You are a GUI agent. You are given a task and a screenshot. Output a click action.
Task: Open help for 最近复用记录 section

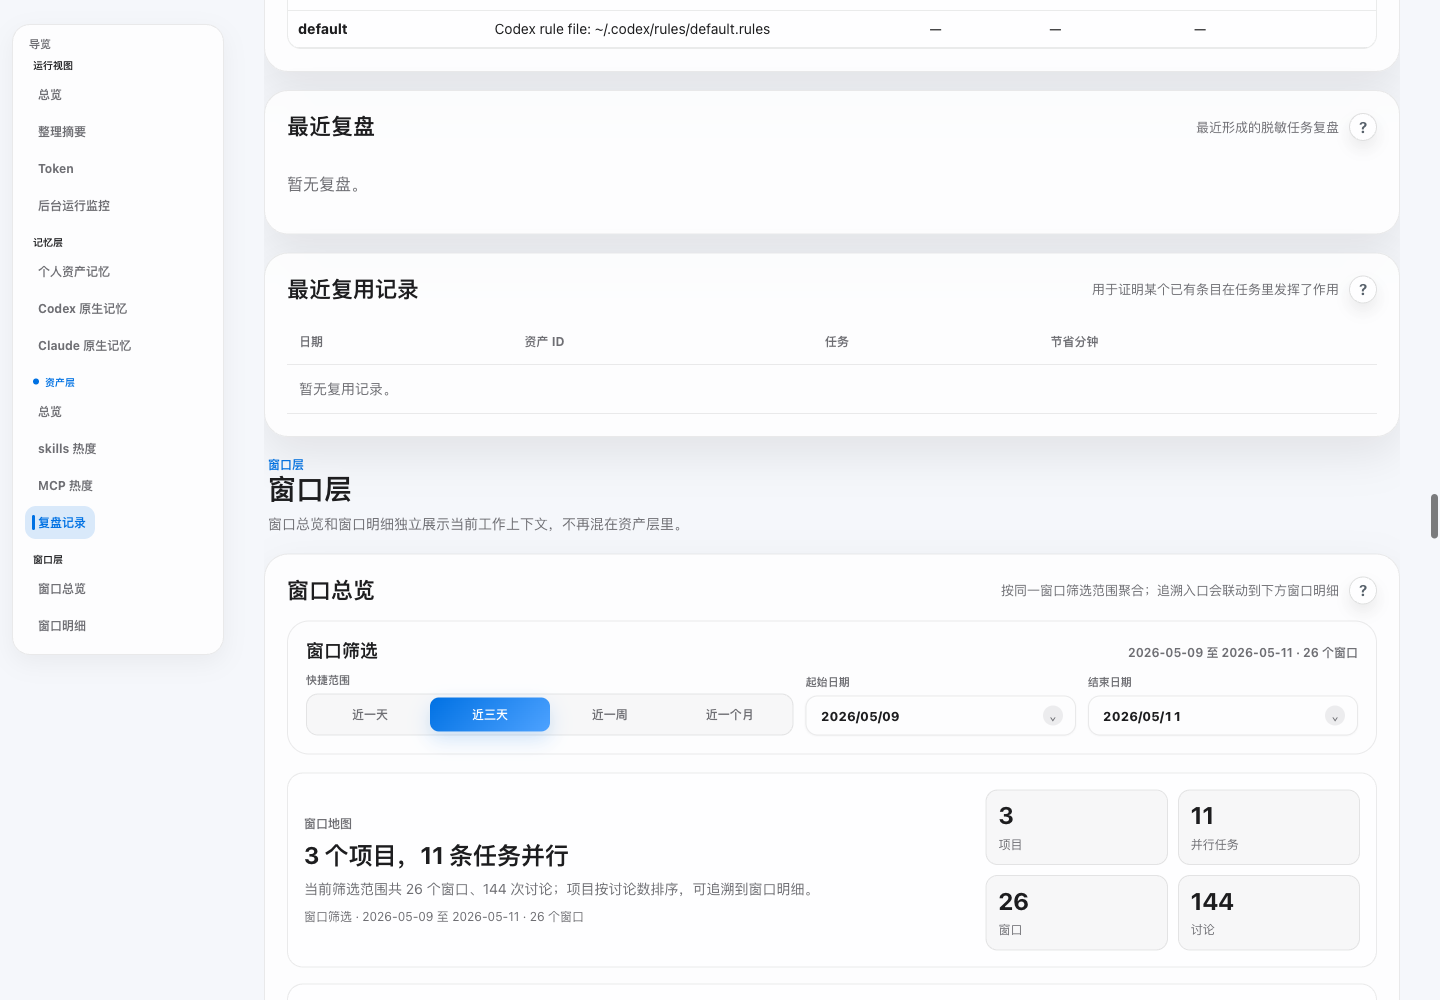(x=1362, y=290)
